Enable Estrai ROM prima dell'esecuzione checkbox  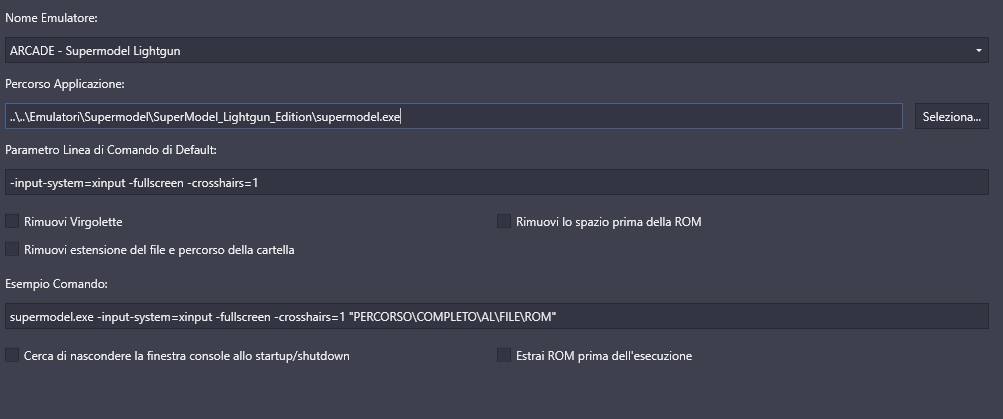tap(504, 356)
